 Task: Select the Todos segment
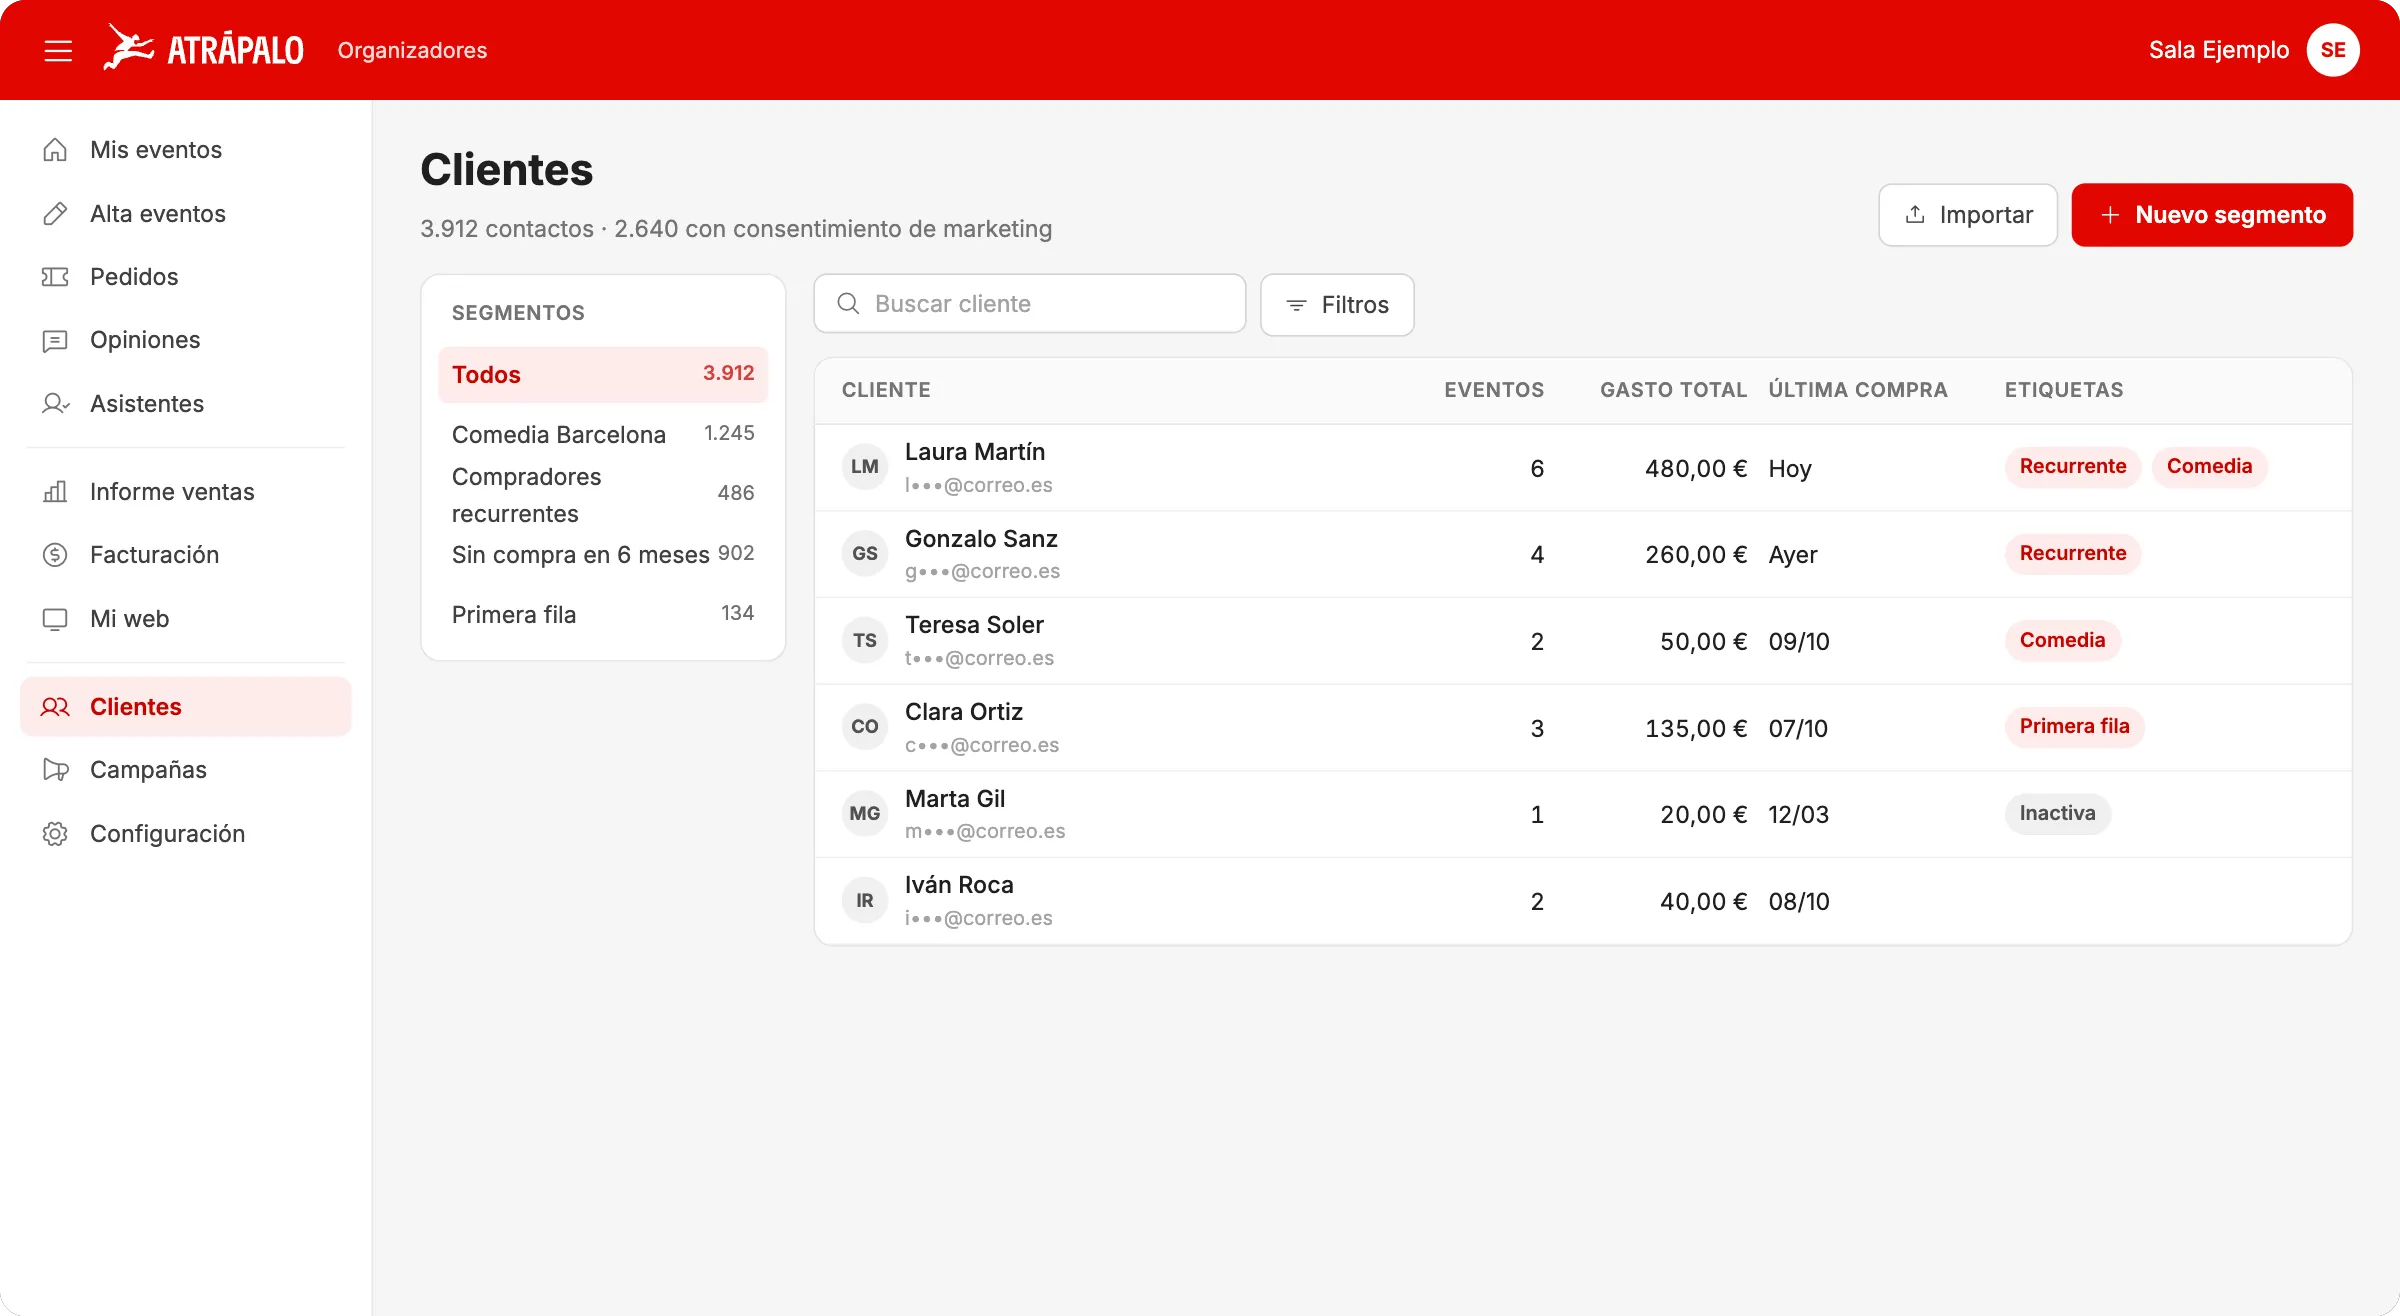[x=603, y=375]
